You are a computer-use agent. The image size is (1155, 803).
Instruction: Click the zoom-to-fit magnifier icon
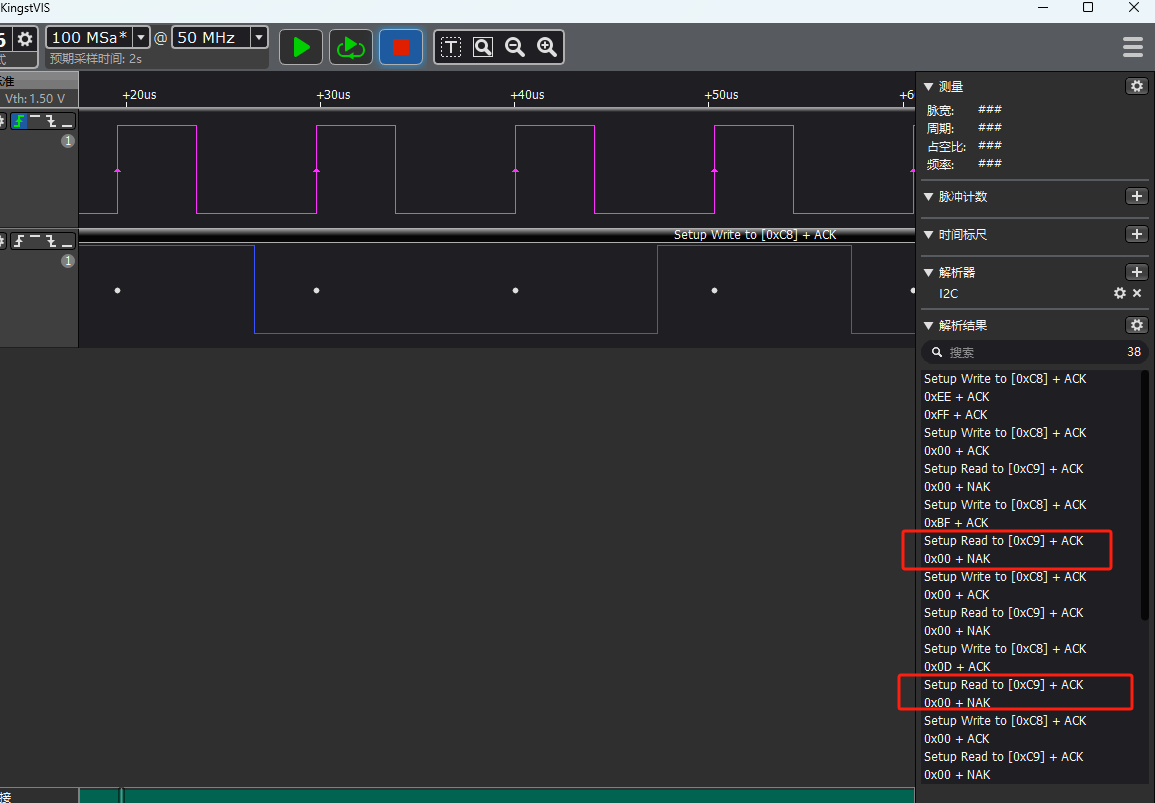(x=482, y=48)
